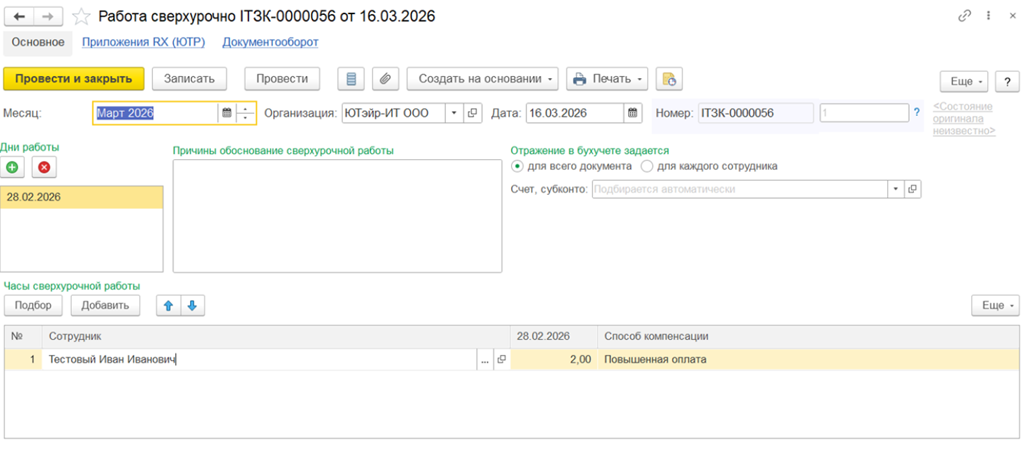Delete work day with red cross icon
This screenshot has height=452, width=1033.
pyautogui.click(x=43, y=168)
